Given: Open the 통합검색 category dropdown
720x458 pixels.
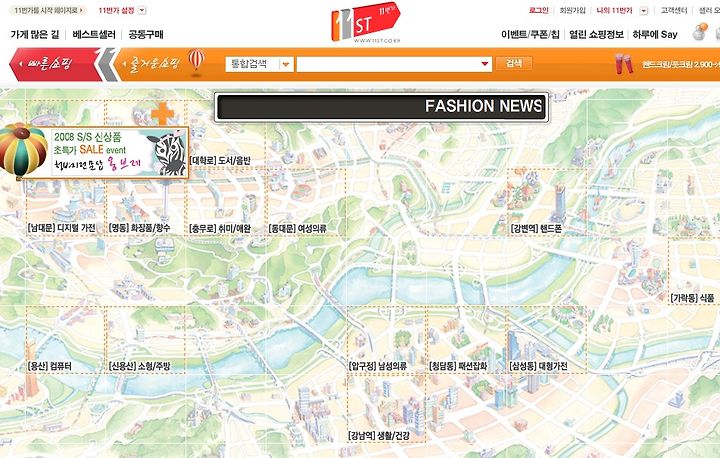Looking at the screenshot, I should 259,64.
